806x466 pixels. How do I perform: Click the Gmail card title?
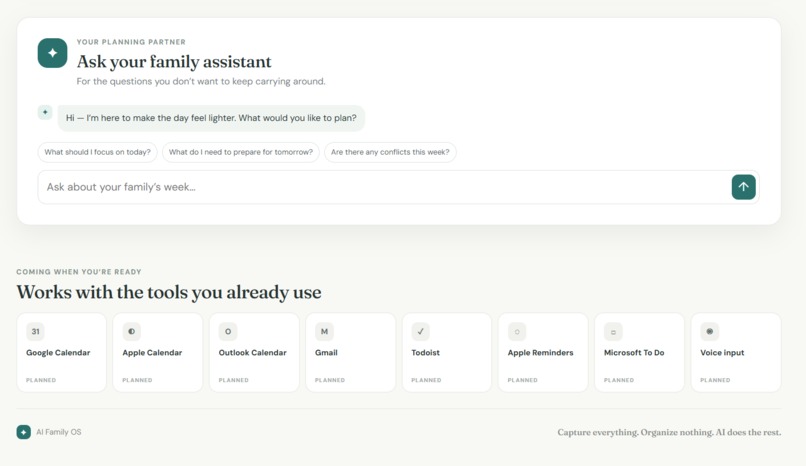(326, 352)
